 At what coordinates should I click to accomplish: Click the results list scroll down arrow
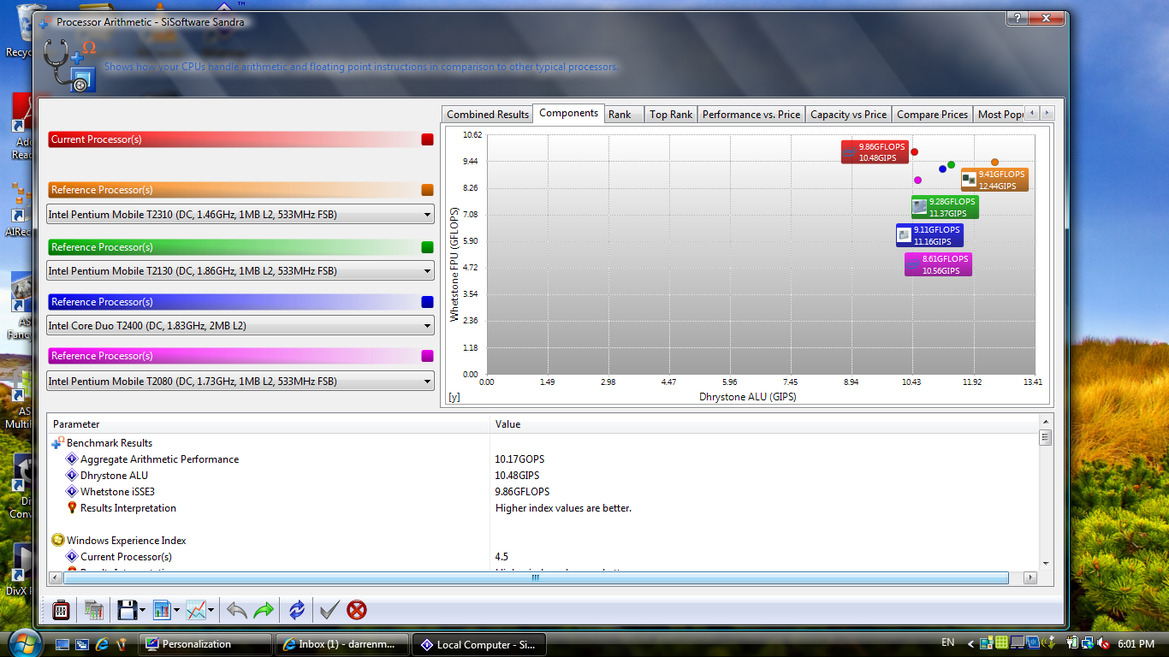(1045, 563)
